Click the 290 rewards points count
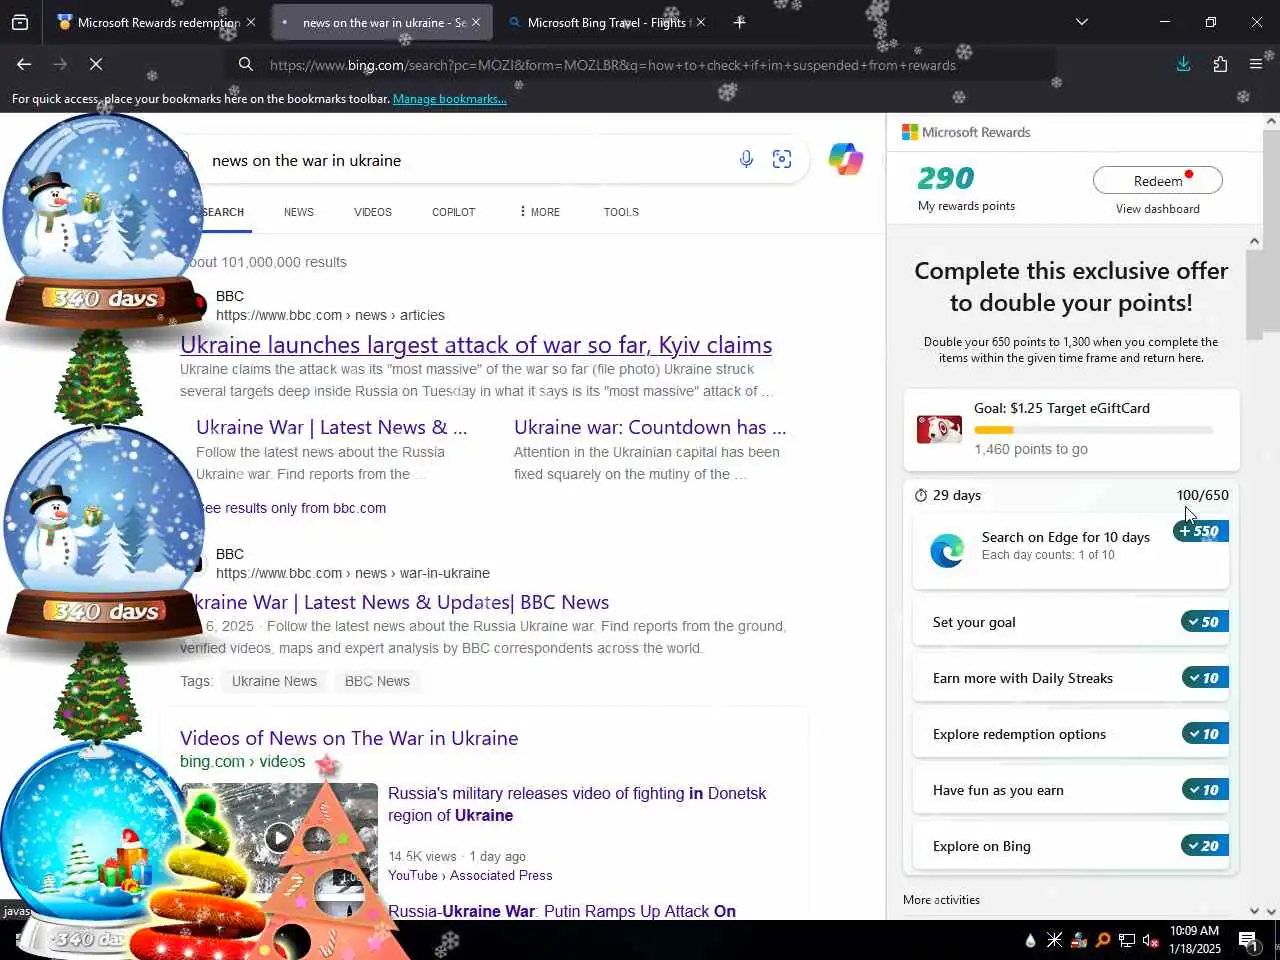1280x960 pixels. tap(945, 178)
